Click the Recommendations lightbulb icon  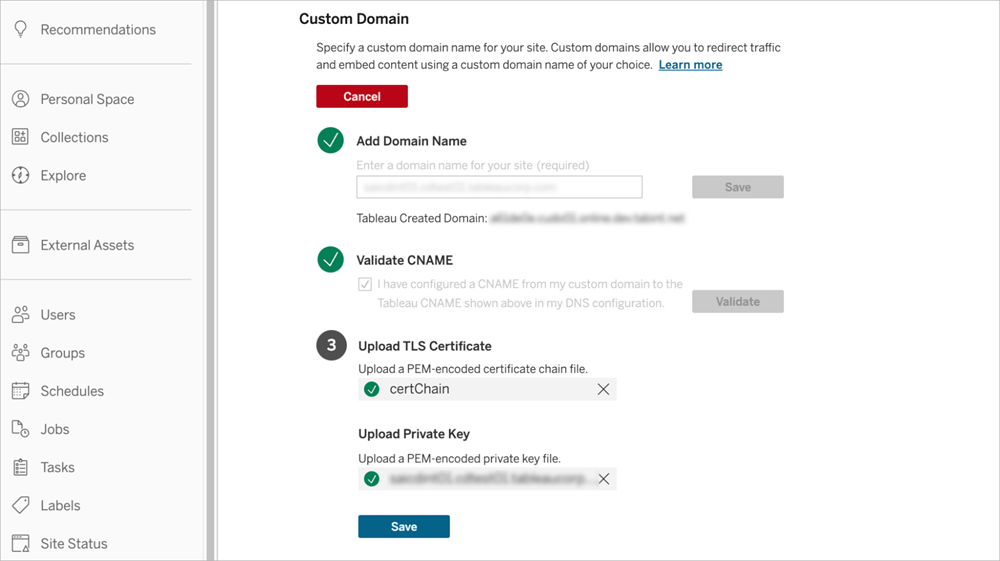(20, 29)
